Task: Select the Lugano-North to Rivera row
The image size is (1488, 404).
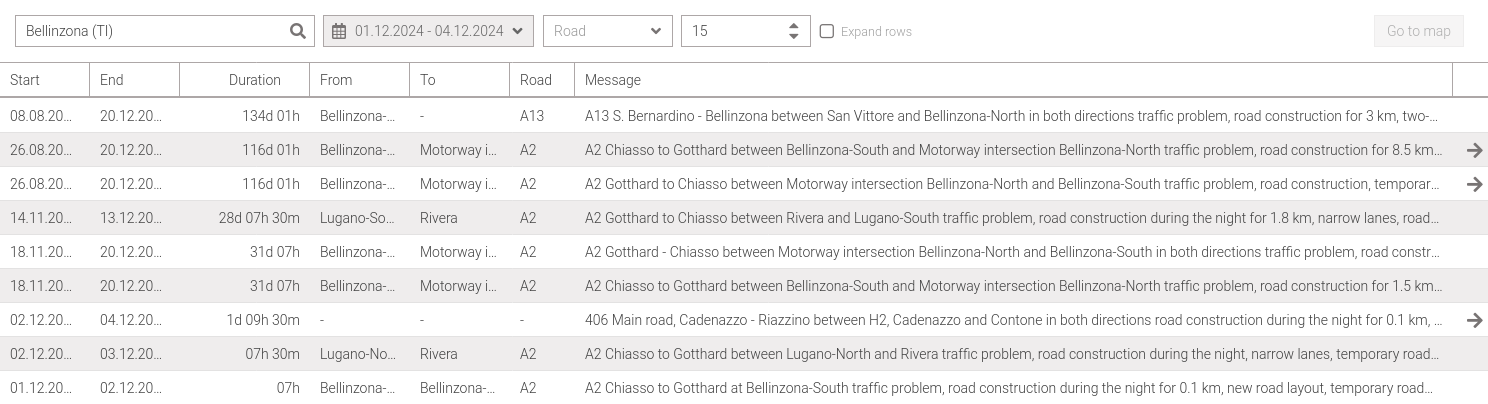Action: click(x=744, y=354)
